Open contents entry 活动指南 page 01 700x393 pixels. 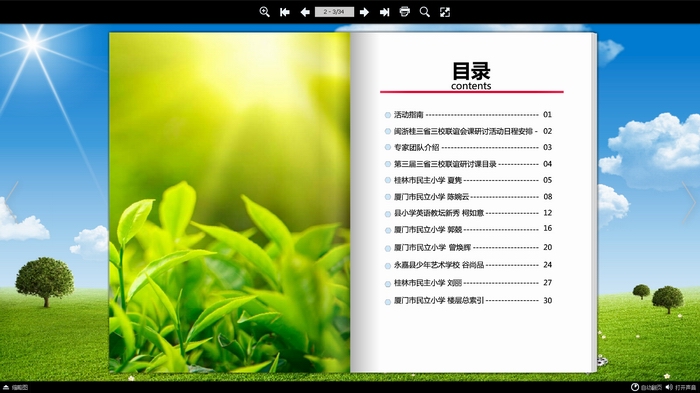468,115
